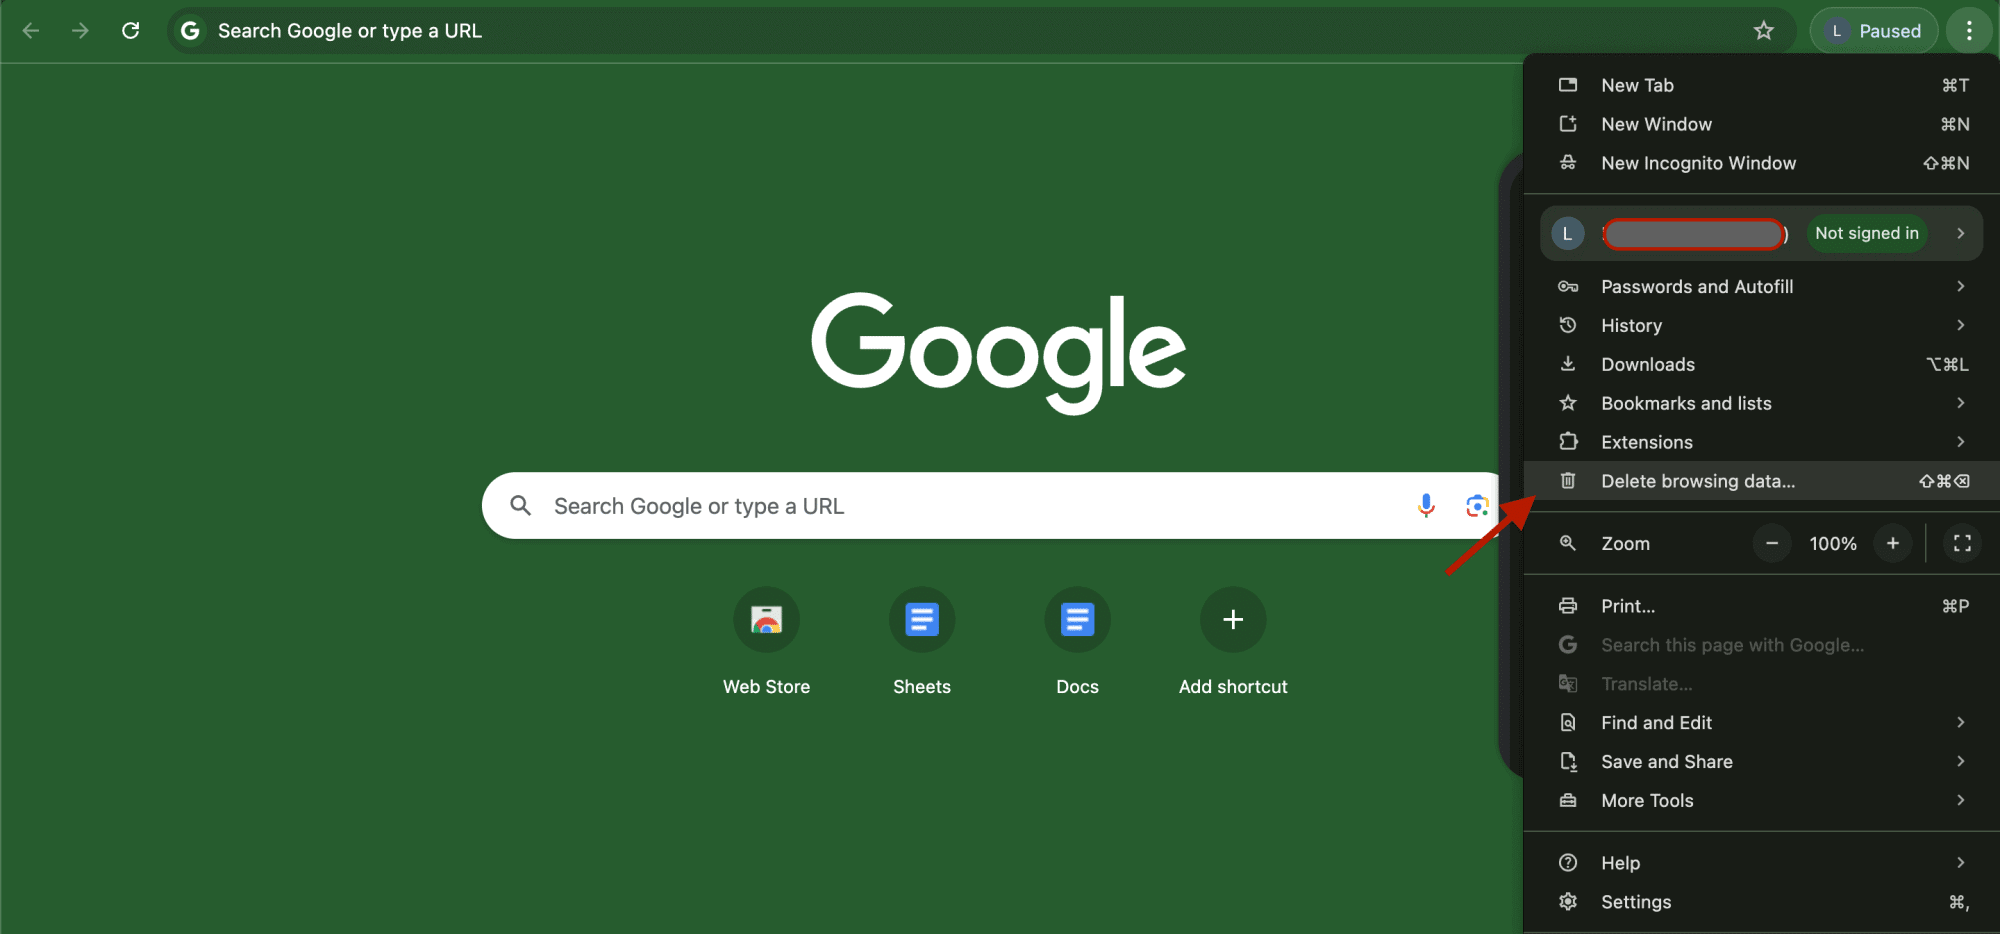
Task: Open Passwords and Autofill submenu
Action: point(1762,286)
